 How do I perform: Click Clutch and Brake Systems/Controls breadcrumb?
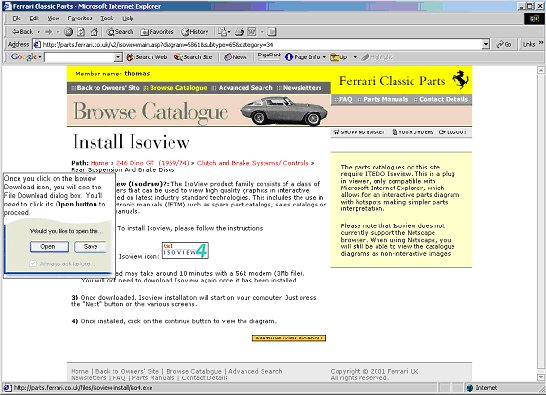(252, 163)
